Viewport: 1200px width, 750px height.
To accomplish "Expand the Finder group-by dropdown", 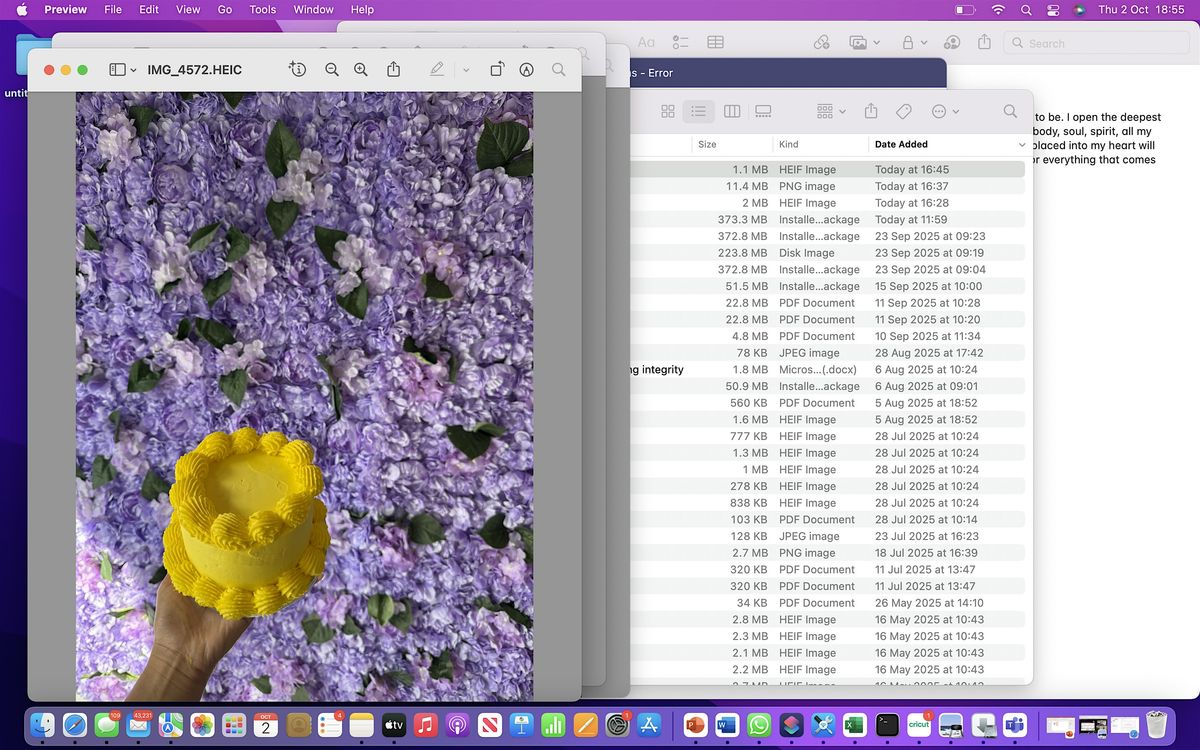I will 831,111.
